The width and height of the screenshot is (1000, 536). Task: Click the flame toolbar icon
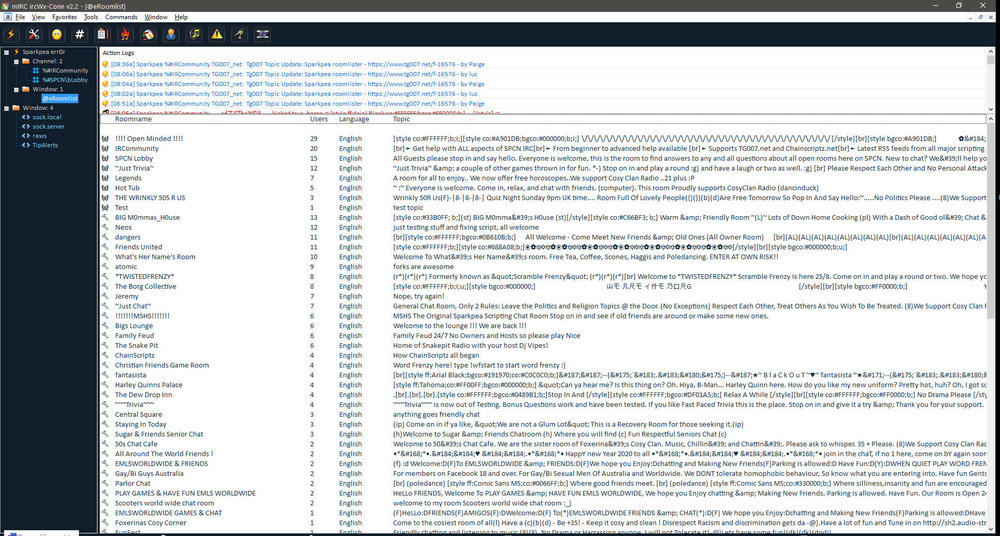[x=125, y=34]
